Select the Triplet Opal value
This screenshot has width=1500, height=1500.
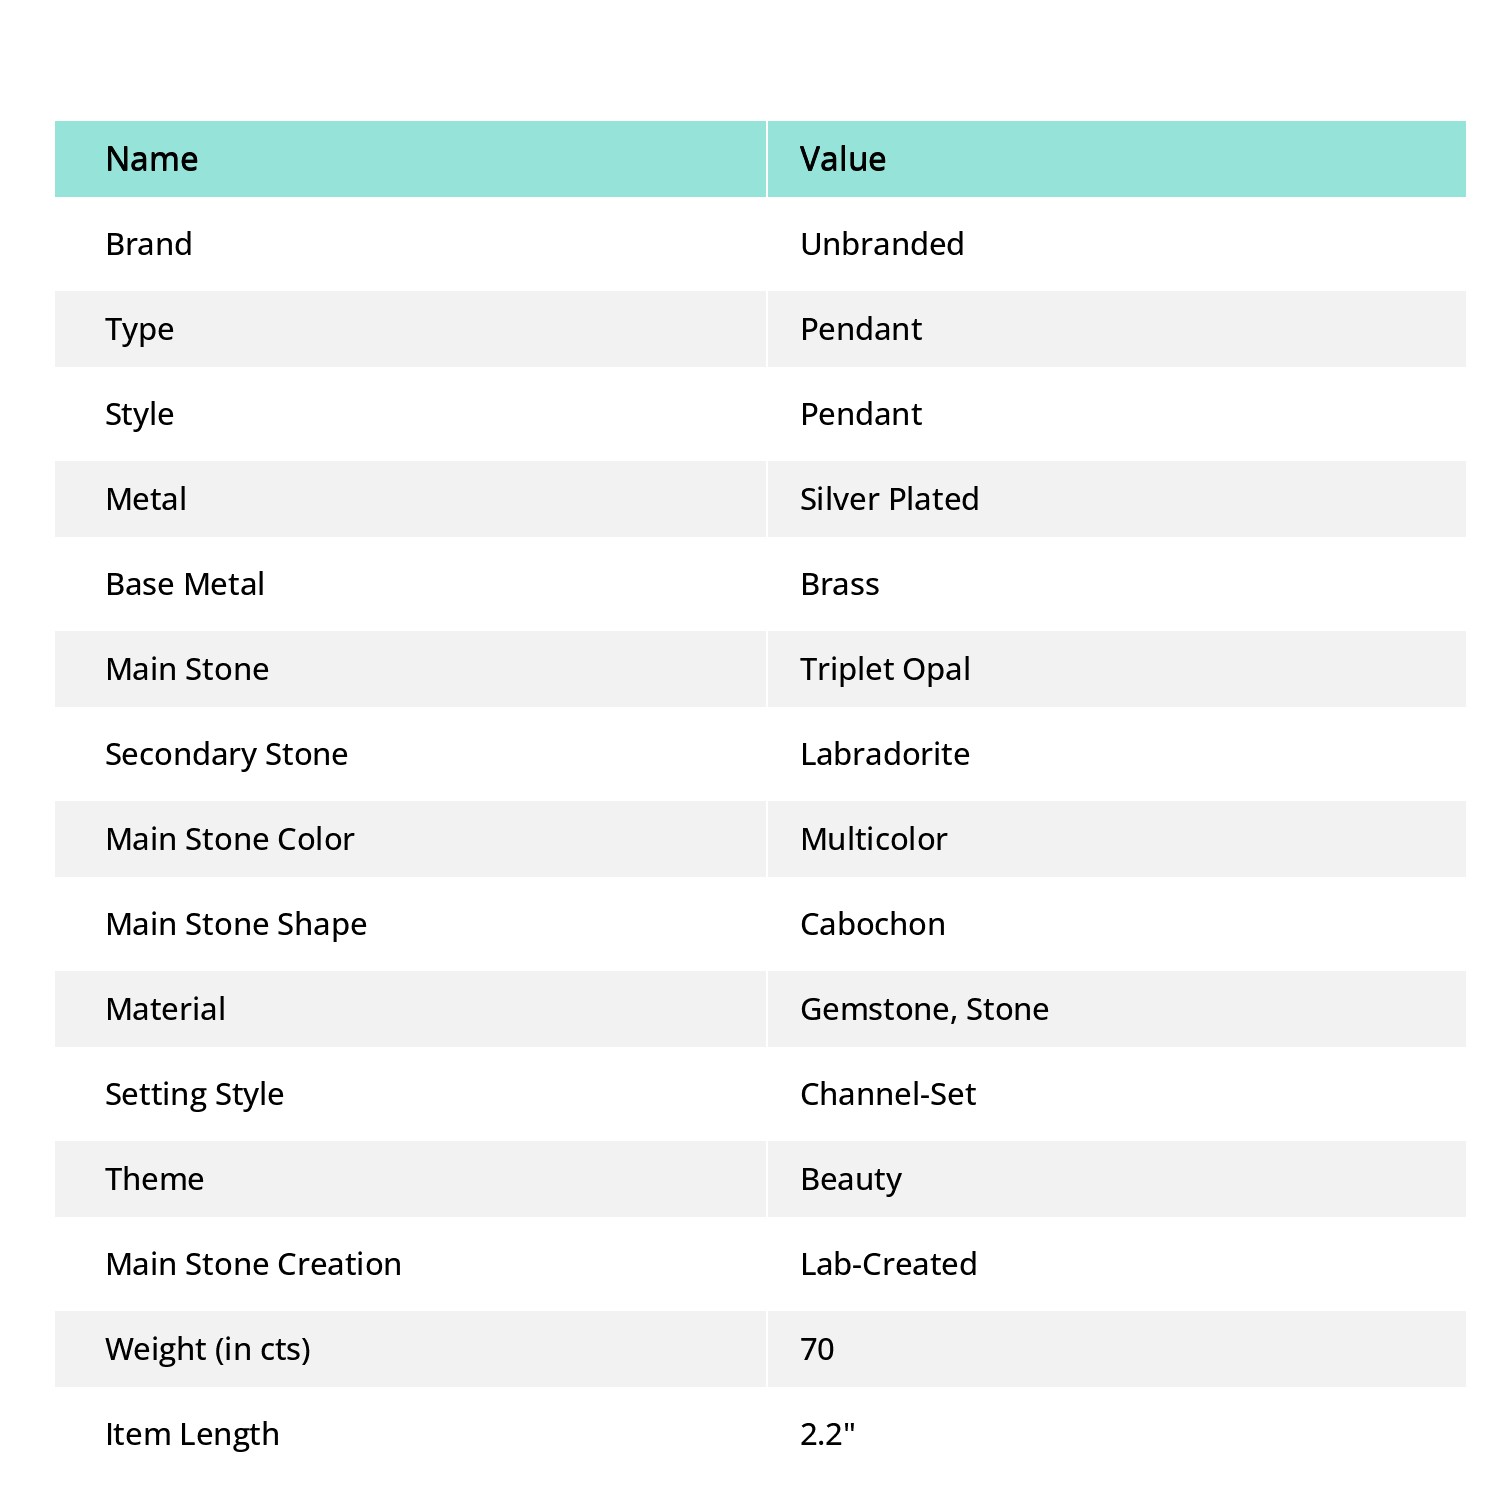point(886,670)
